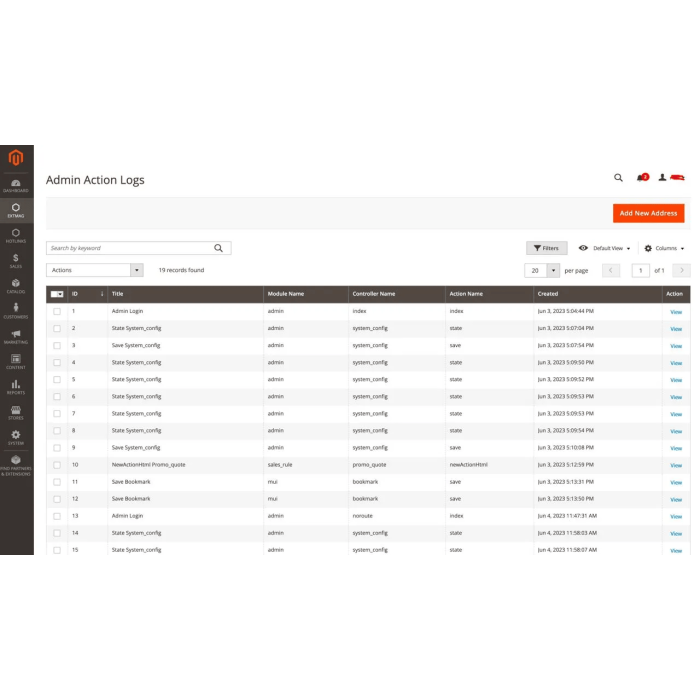Sort by the ID column header
Screen dimensions: 700x700
pyautogui.click(x=88, y=294)
